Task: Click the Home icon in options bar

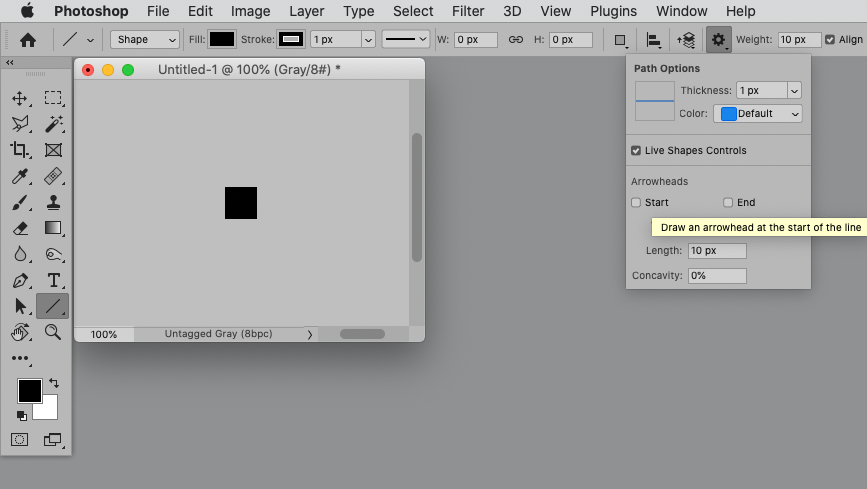Action: click(28, 40)
